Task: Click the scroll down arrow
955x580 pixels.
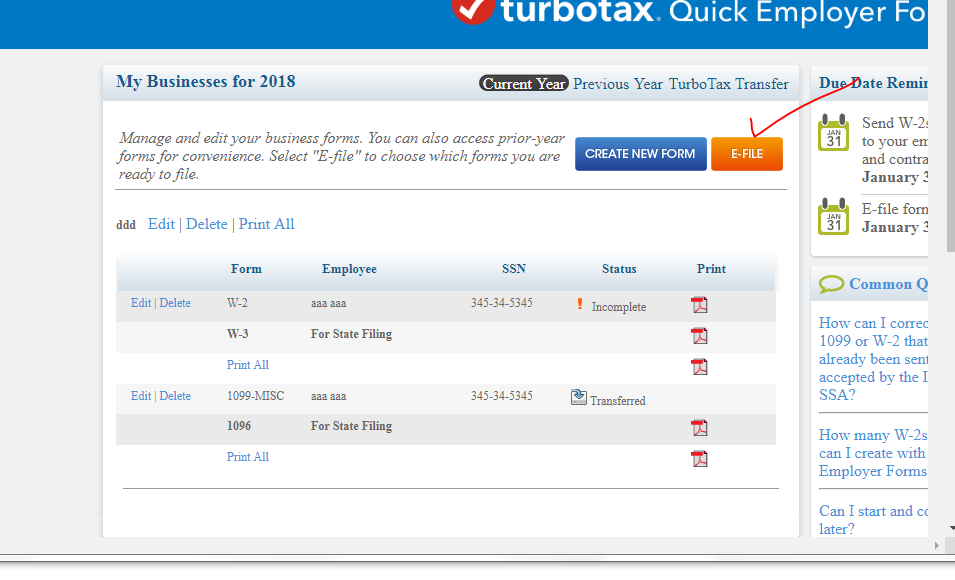Action: point(951,528)
